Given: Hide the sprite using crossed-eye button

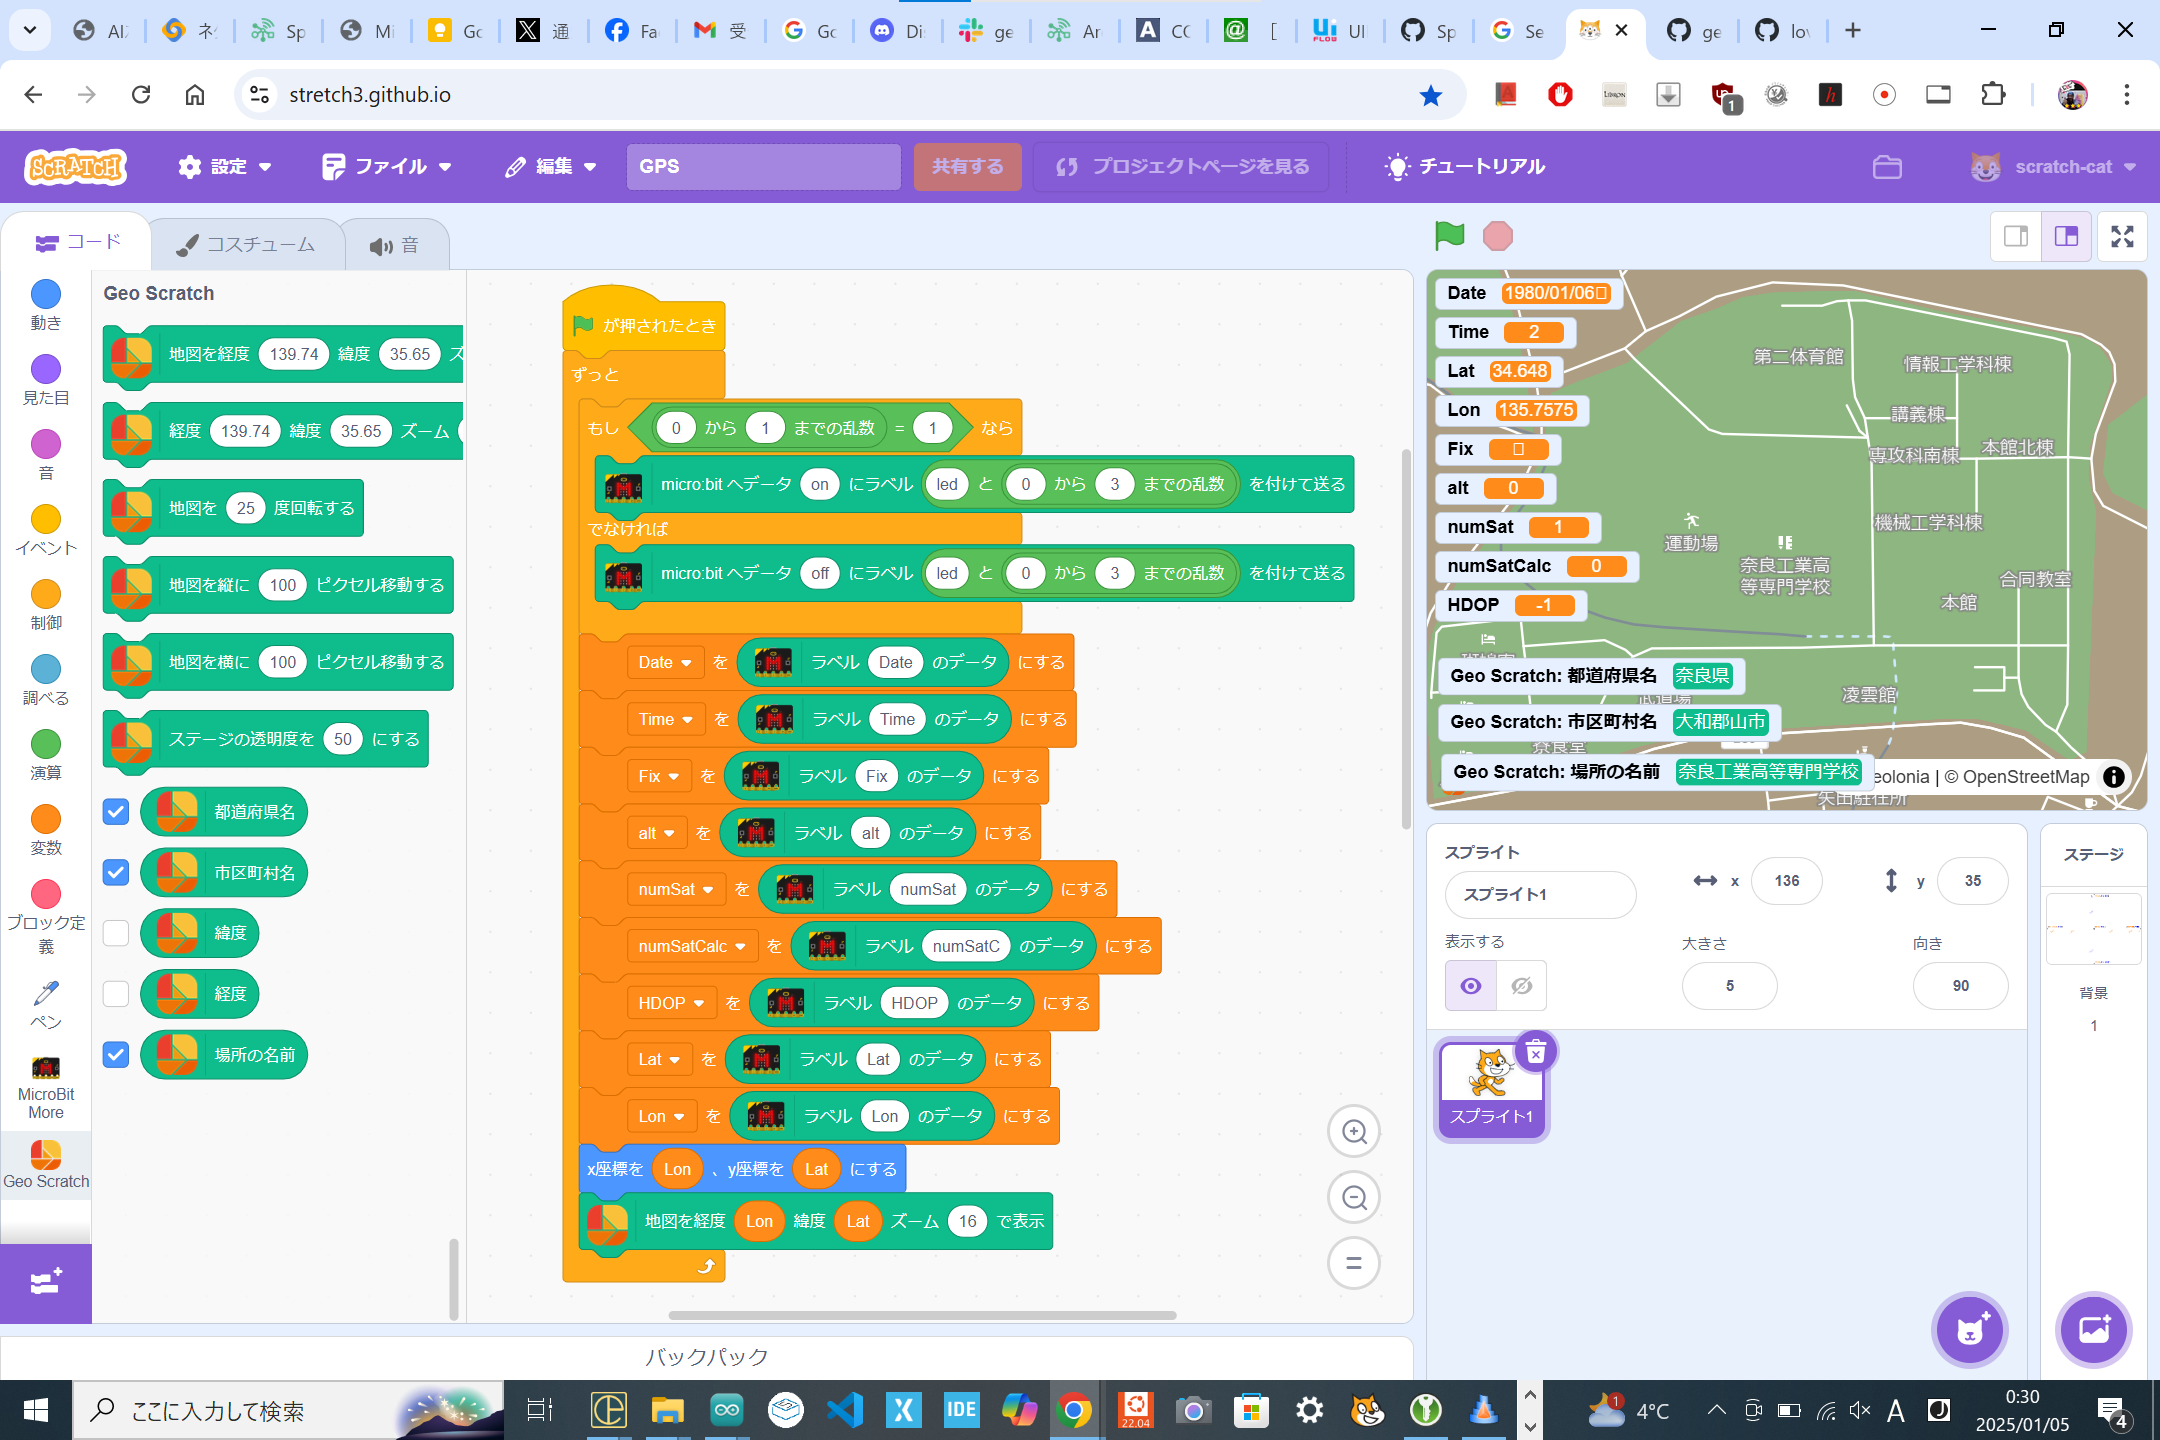Looking at the screenshot, I should point(1521,986).
